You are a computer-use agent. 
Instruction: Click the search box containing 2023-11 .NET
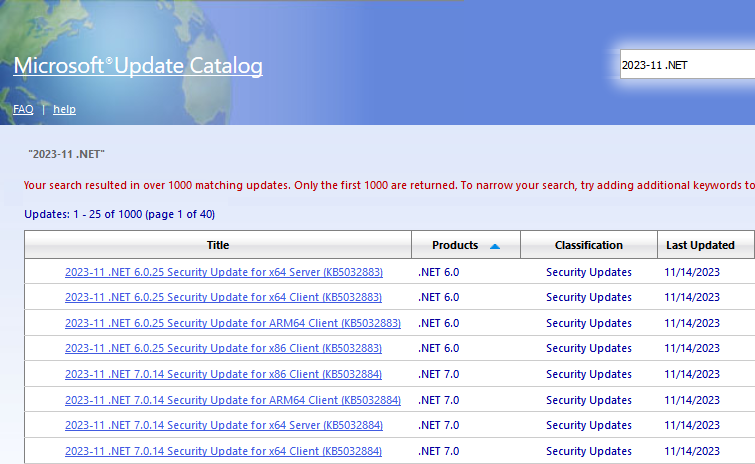click(x=685, y=65)
